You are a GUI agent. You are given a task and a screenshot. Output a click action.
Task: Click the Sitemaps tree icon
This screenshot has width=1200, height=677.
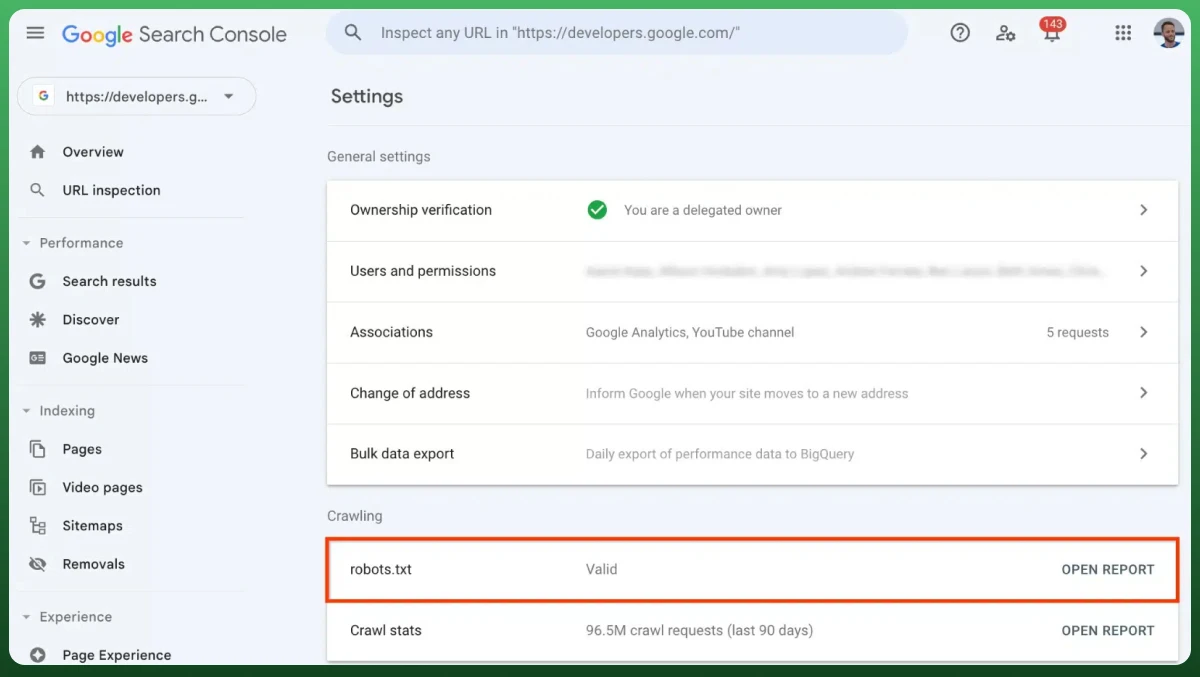38,526
